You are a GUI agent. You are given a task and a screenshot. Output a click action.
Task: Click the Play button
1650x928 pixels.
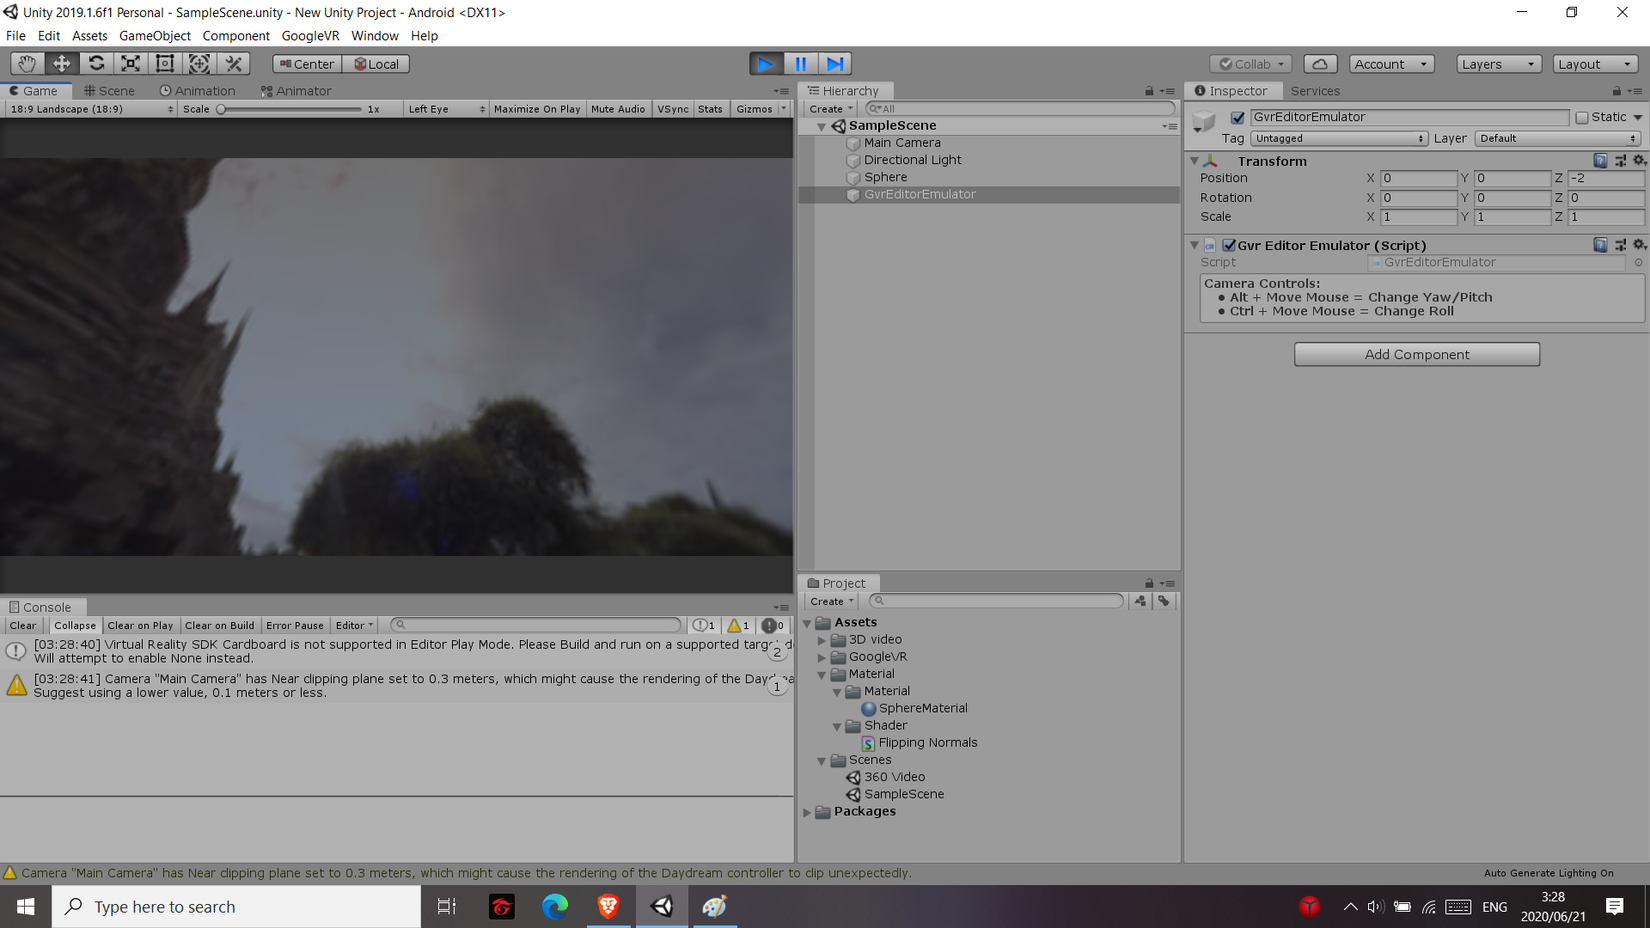[x=766, y=64]
